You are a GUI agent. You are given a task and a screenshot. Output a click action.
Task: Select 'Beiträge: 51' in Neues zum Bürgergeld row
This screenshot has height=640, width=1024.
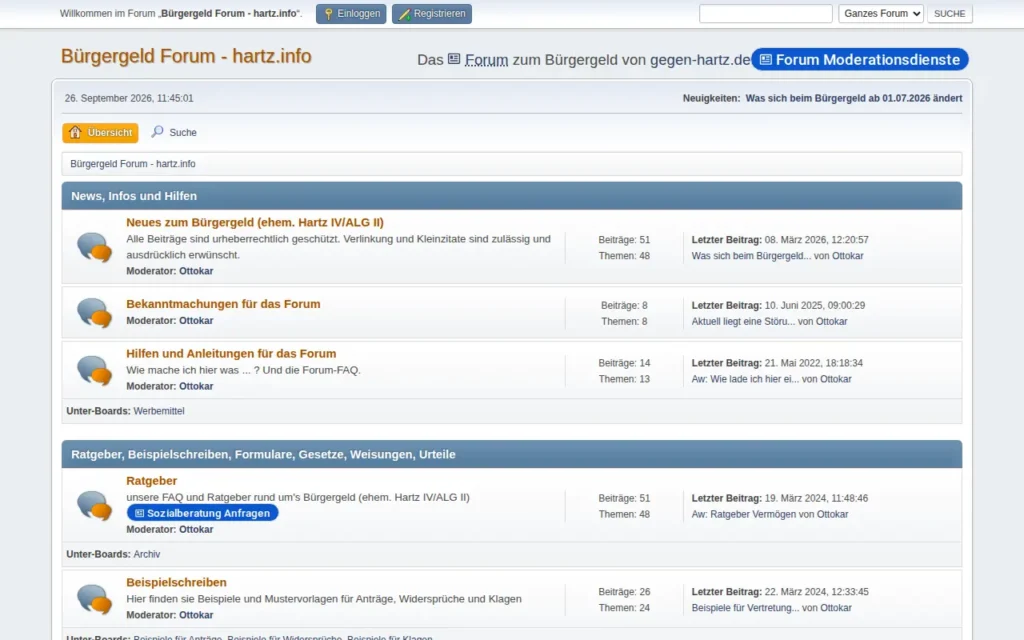624,240
